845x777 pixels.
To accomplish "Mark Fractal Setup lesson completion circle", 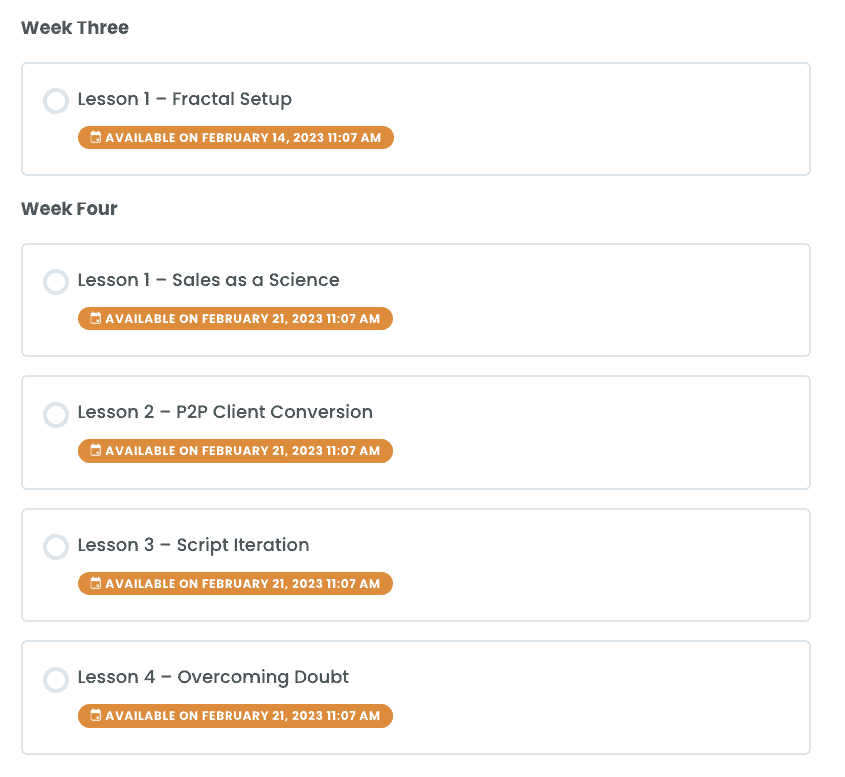I will point(56,101).
